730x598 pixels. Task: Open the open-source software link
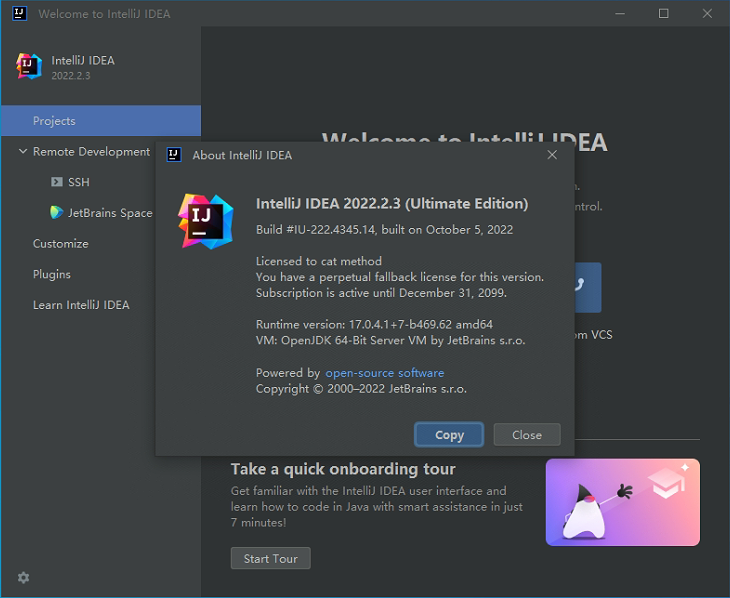click(x=385, y=373)
